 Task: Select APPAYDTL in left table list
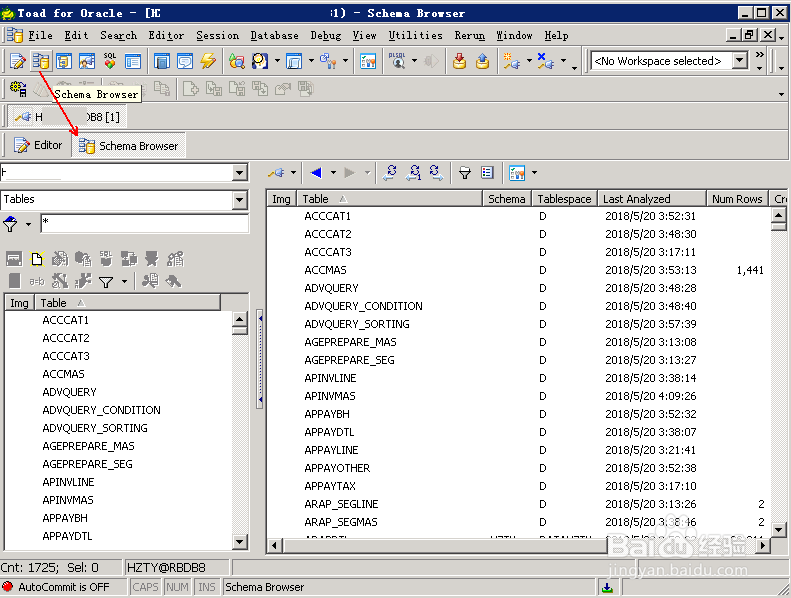pos(67,536)
